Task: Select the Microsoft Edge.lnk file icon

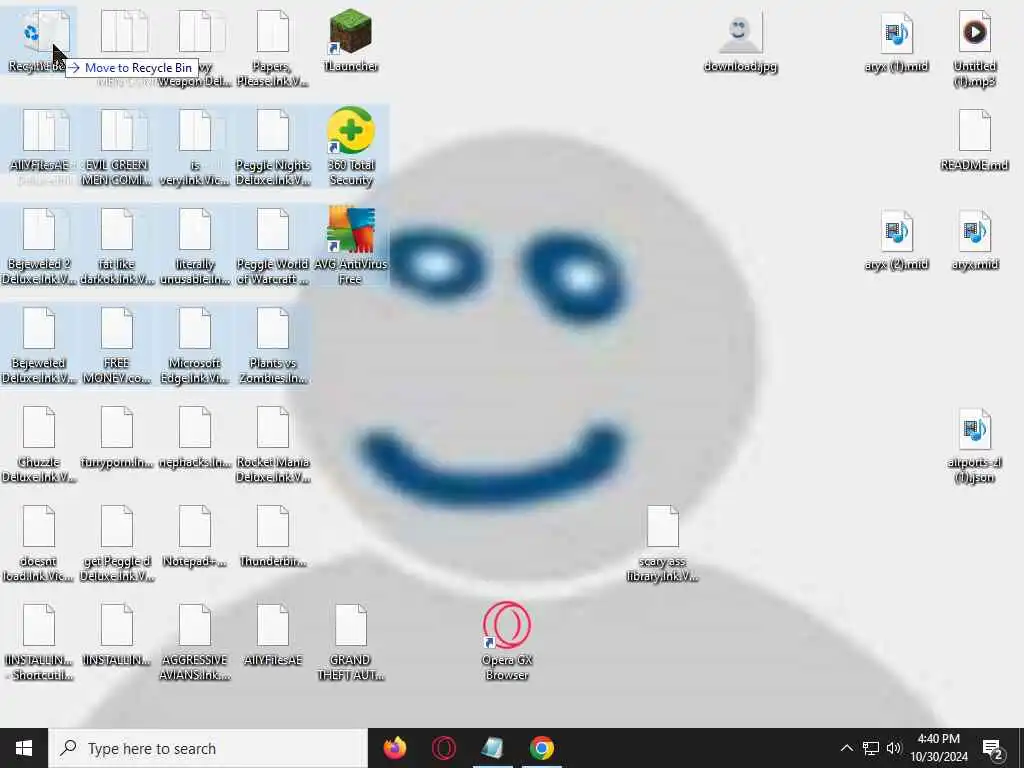Action: [195, 345]
